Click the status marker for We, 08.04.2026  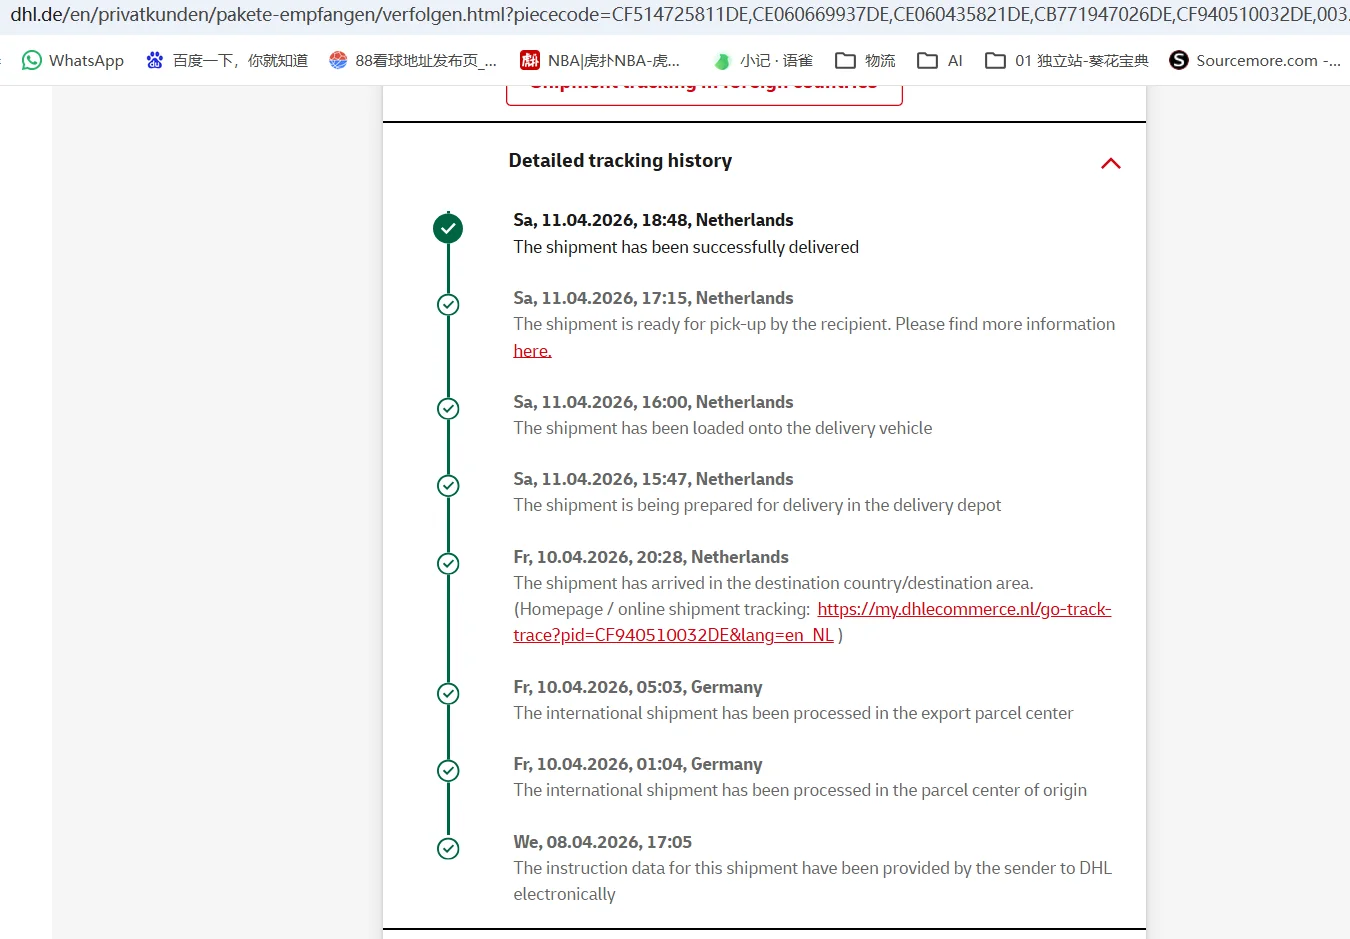448,849
